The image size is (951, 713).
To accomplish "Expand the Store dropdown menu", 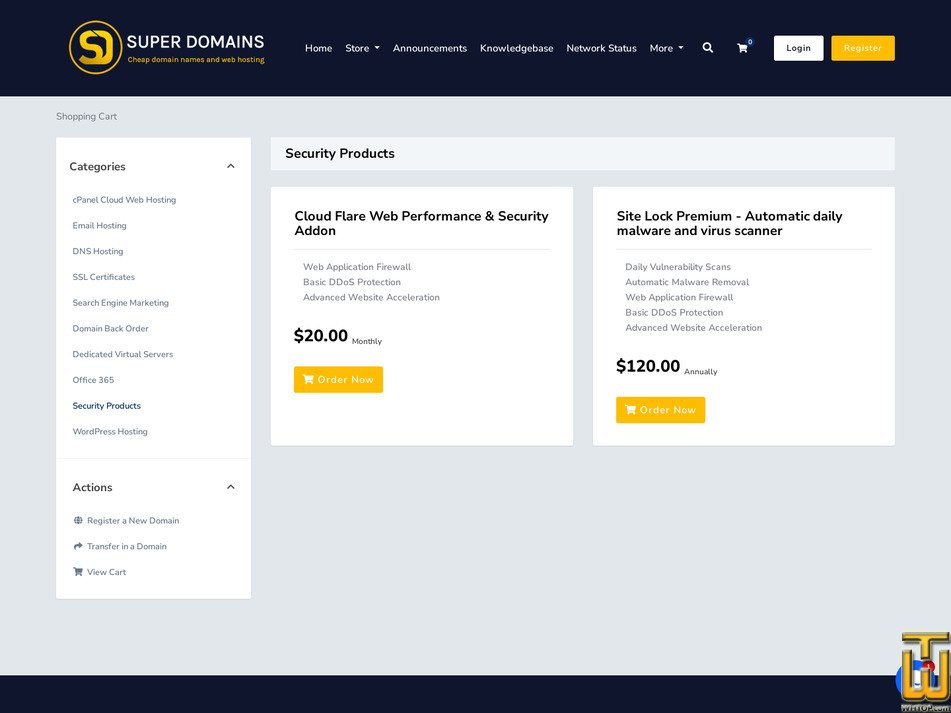I will pos(362,48).
